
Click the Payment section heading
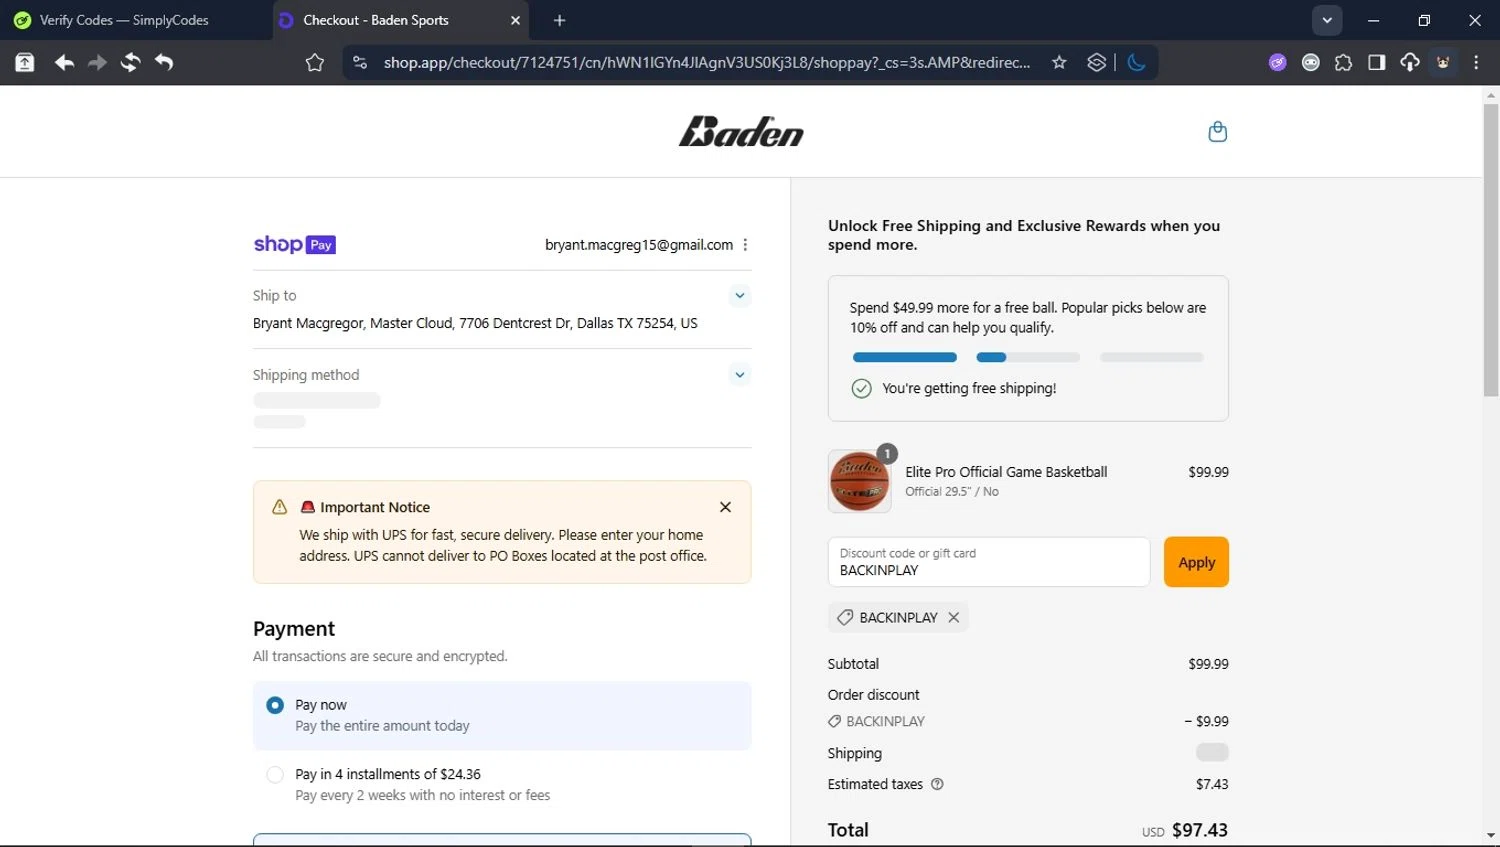pos(294,628)
